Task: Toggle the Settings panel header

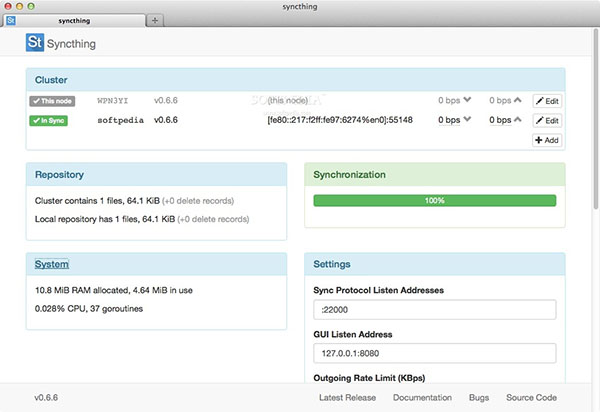Action: pos(331,264)
